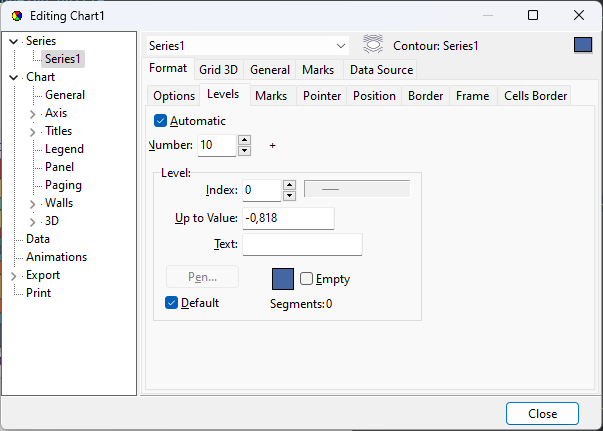Open the Pointer sub-tab

click(322, 96)
